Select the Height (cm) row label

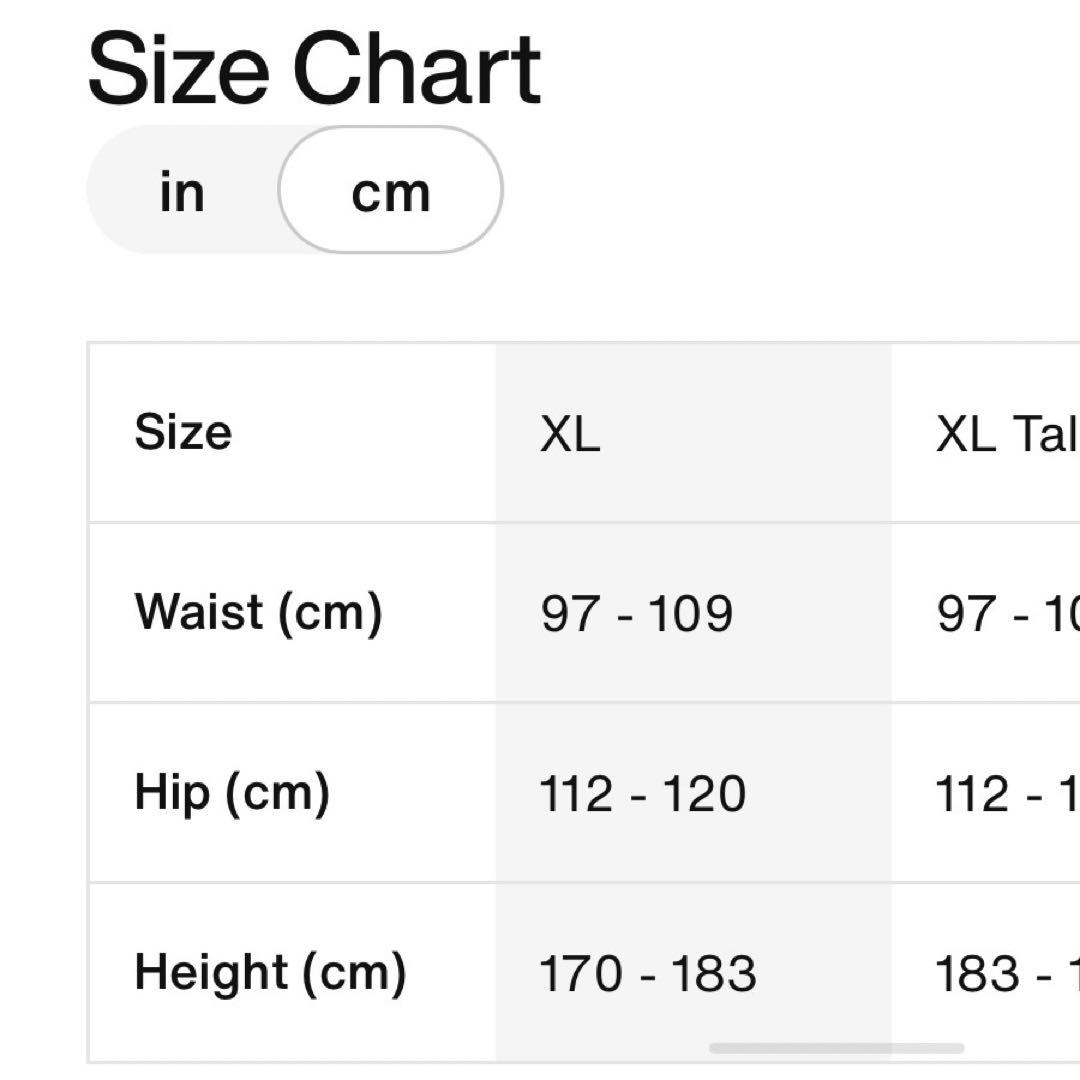(276, 971)
